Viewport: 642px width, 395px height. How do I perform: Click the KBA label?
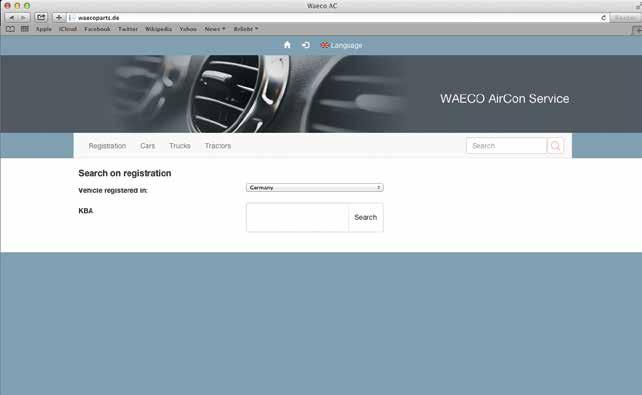click(86, 211)
